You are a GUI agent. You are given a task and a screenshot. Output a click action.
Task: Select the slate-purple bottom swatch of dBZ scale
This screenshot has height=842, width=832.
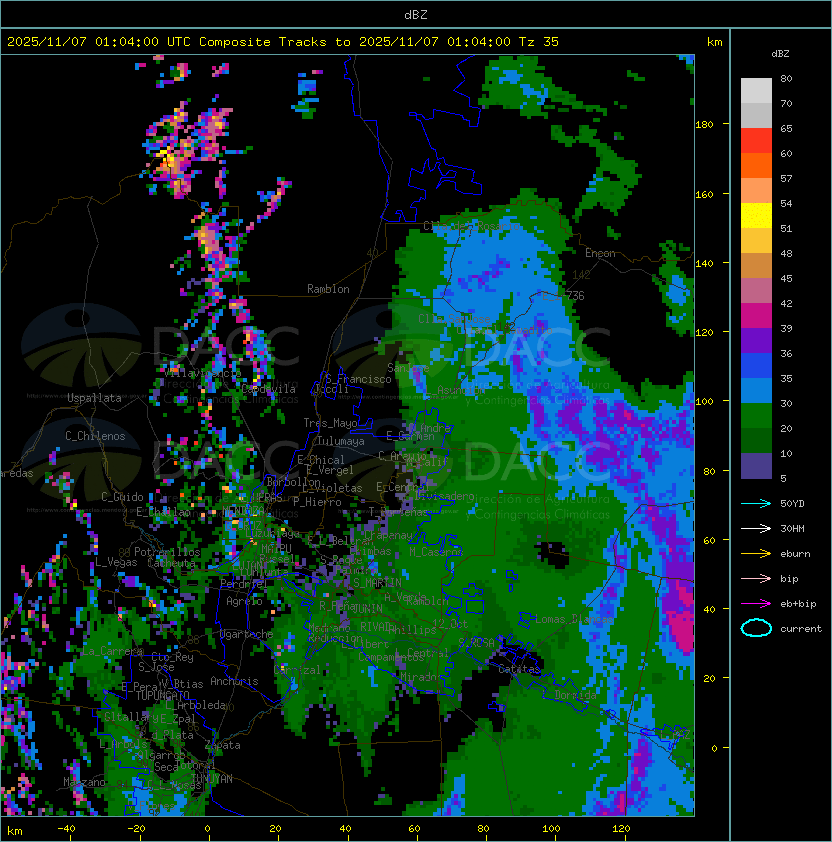coord(756,466)
